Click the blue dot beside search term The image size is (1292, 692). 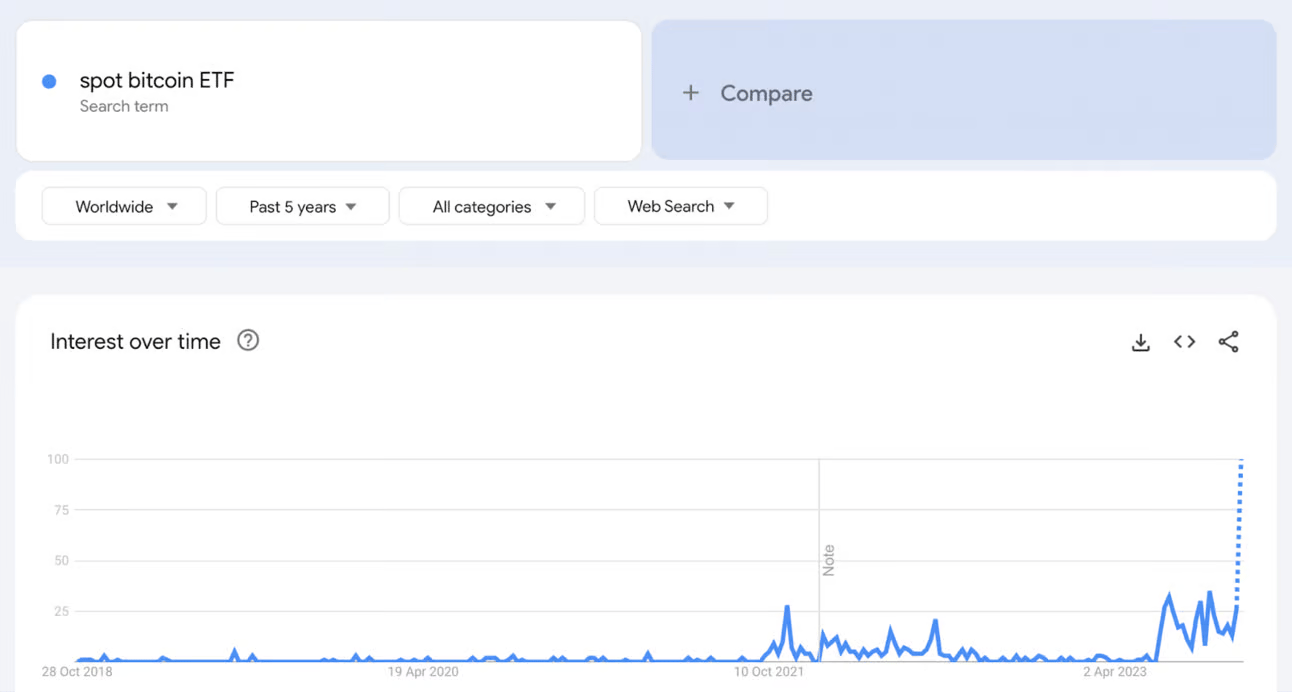(x=49, y=82)
